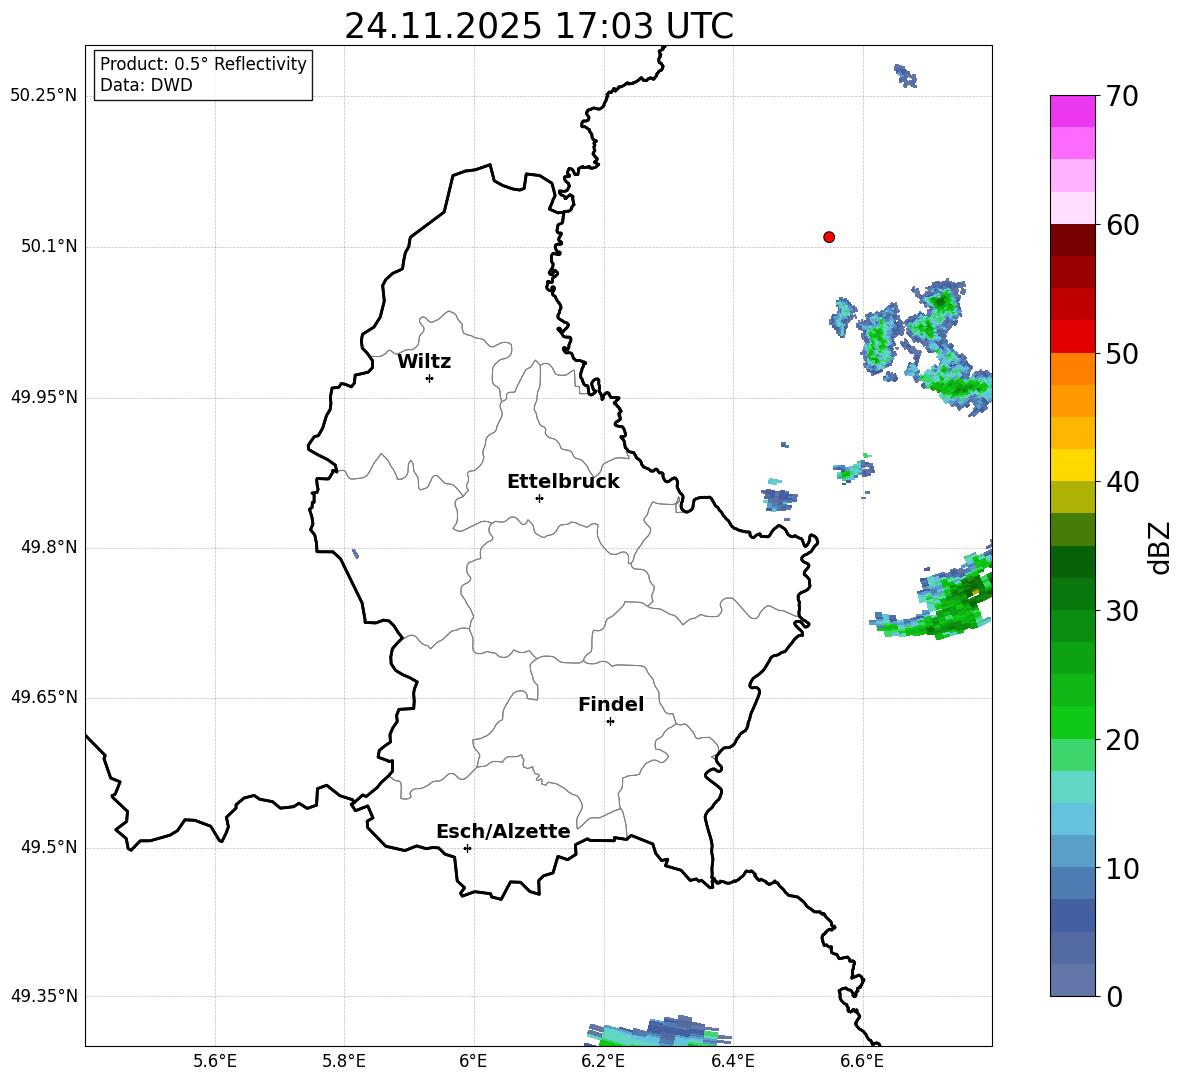Click the Ettelbruck city label
This screenshot has width=1184, height=1081.
(563, 482)
